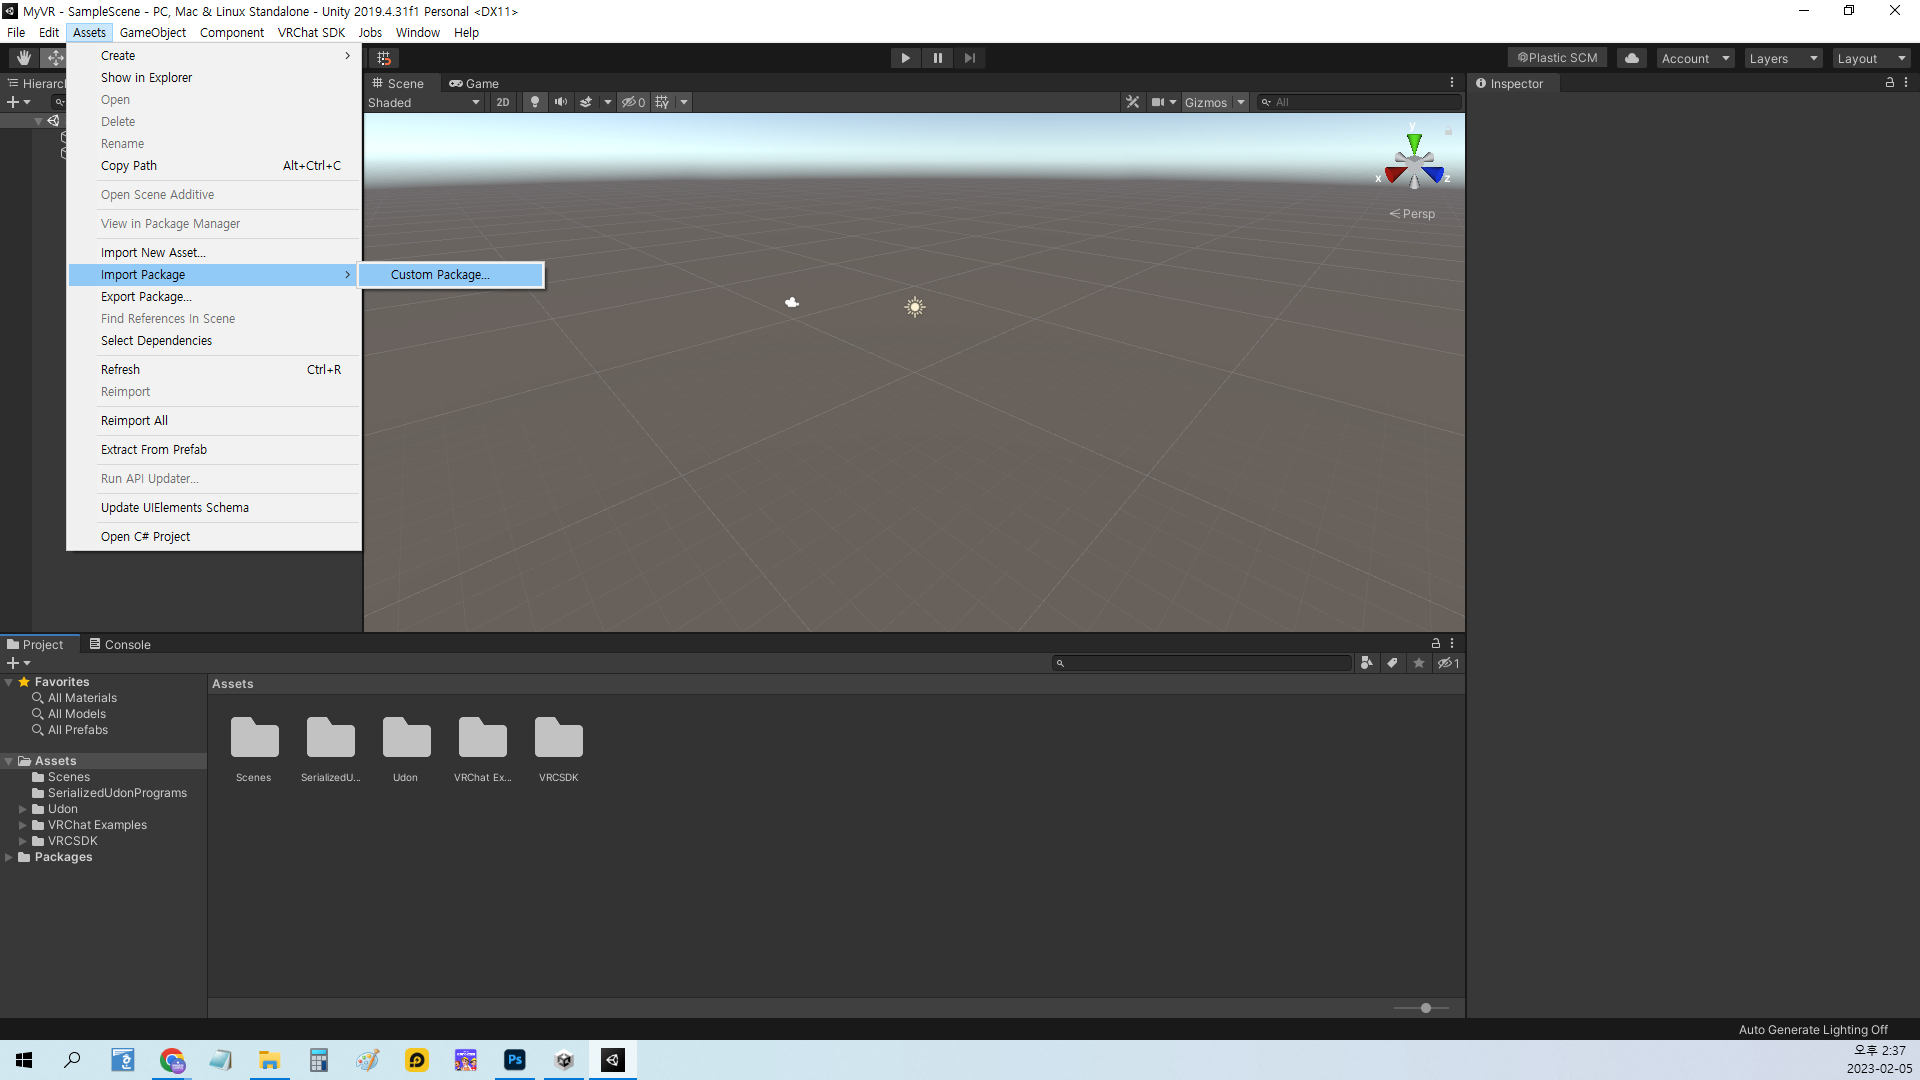Expand the VRChat Examples folder in tree
The height and width of the screenshot is (1080, 1920).
pyautogui.click(x=23, y=825)
